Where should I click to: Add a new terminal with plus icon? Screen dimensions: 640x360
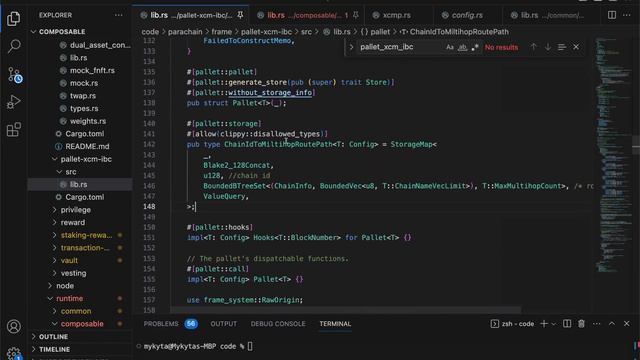[543, 324]
